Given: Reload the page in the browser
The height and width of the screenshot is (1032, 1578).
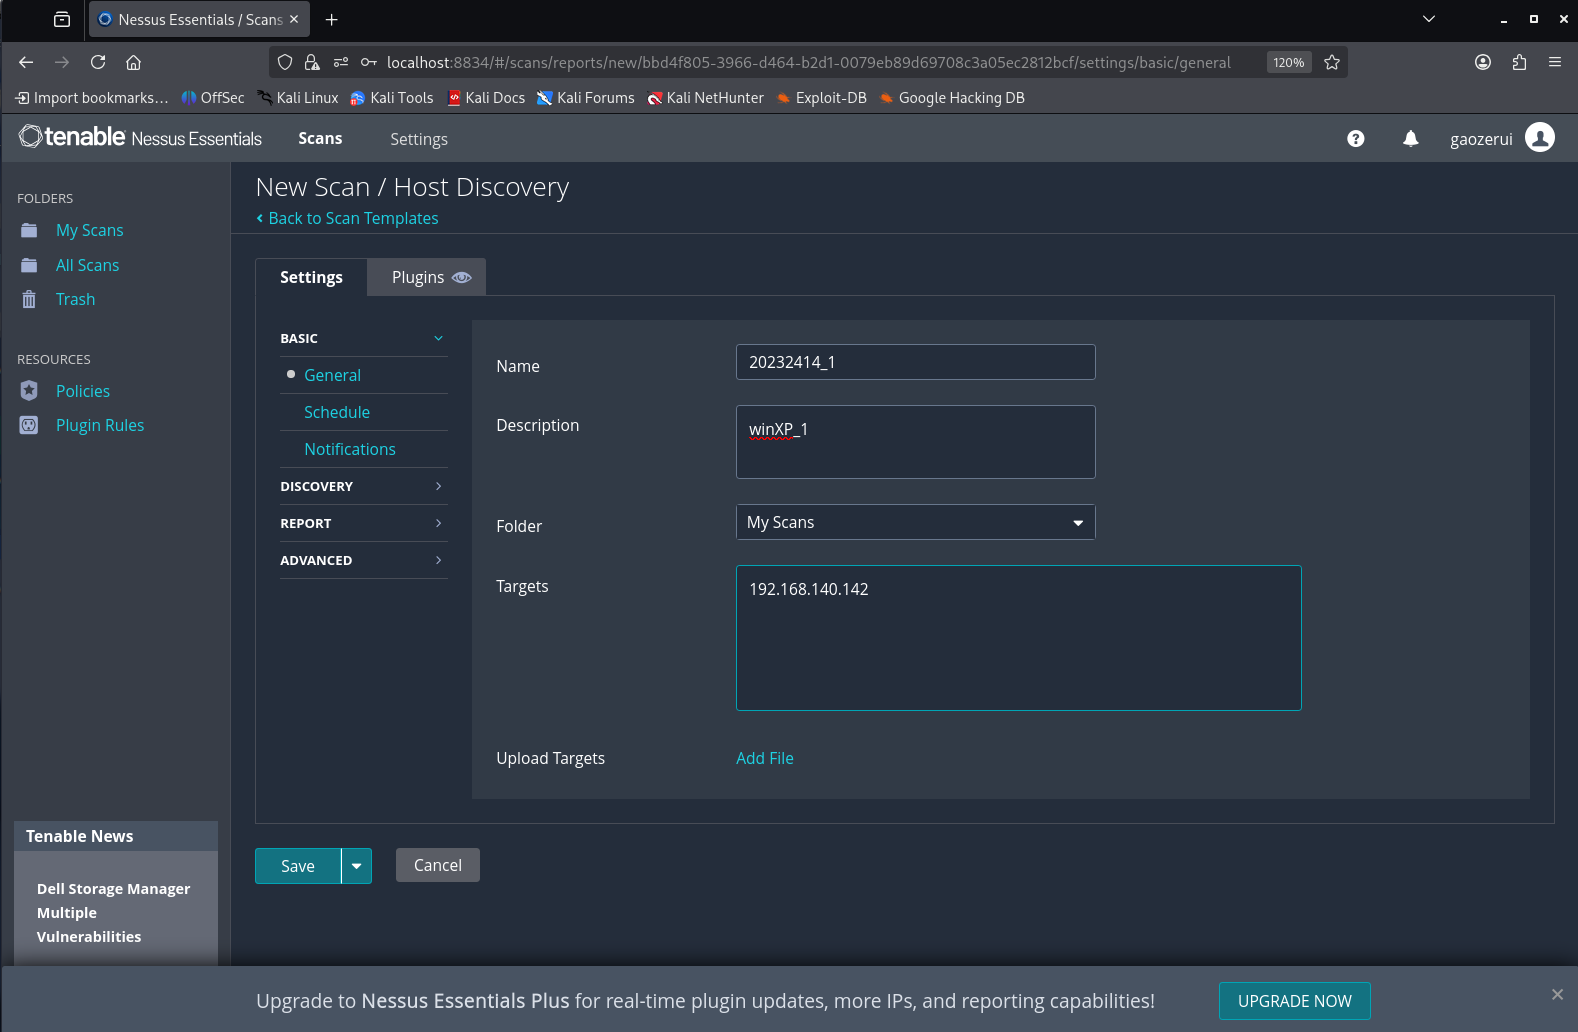Looking at the screenshot, I should pos(98,62).
